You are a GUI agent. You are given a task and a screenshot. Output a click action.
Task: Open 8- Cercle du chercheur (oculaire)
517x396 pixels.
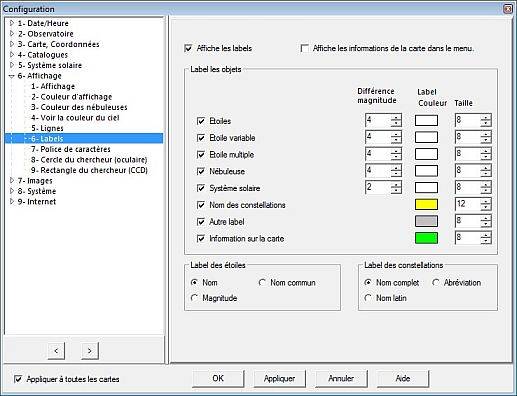[89, 160]
